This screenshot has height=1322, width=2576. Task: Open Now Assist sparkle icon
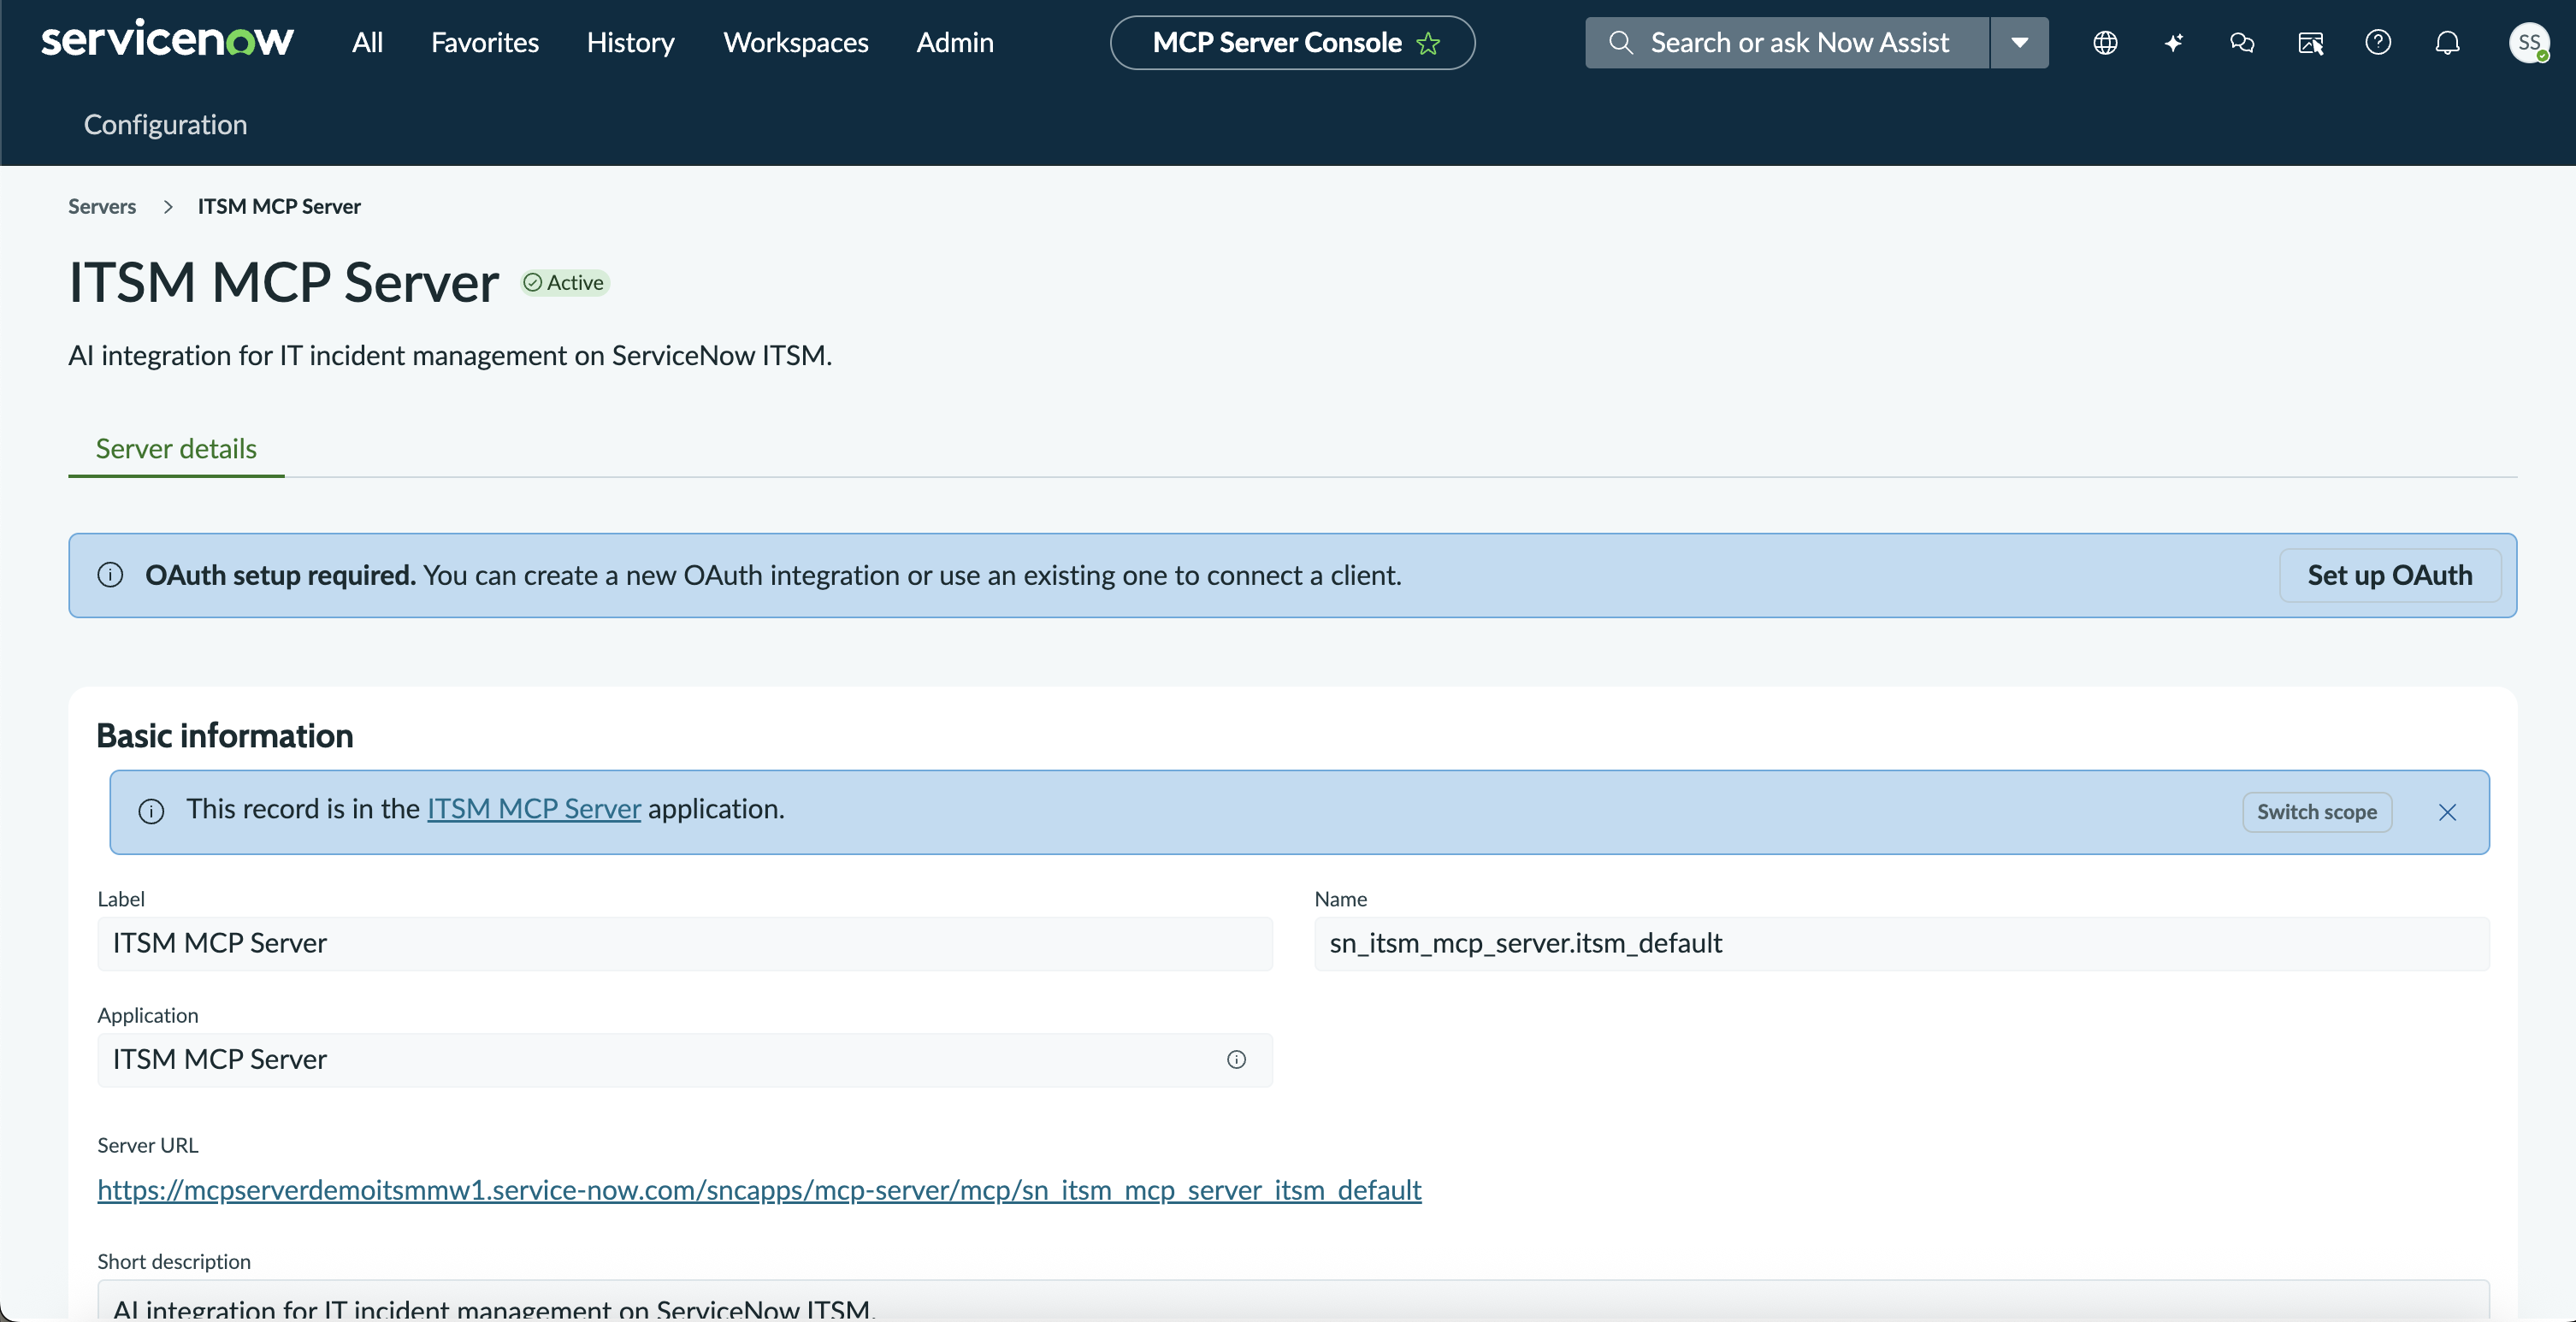[x=2174, y=43]
